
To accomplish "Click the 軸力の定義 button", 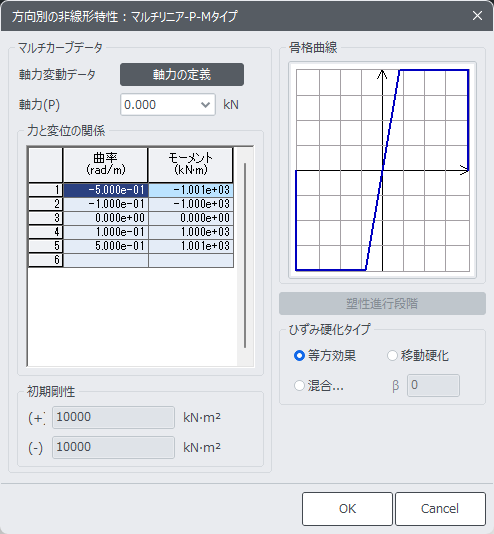I will (182, 74).
